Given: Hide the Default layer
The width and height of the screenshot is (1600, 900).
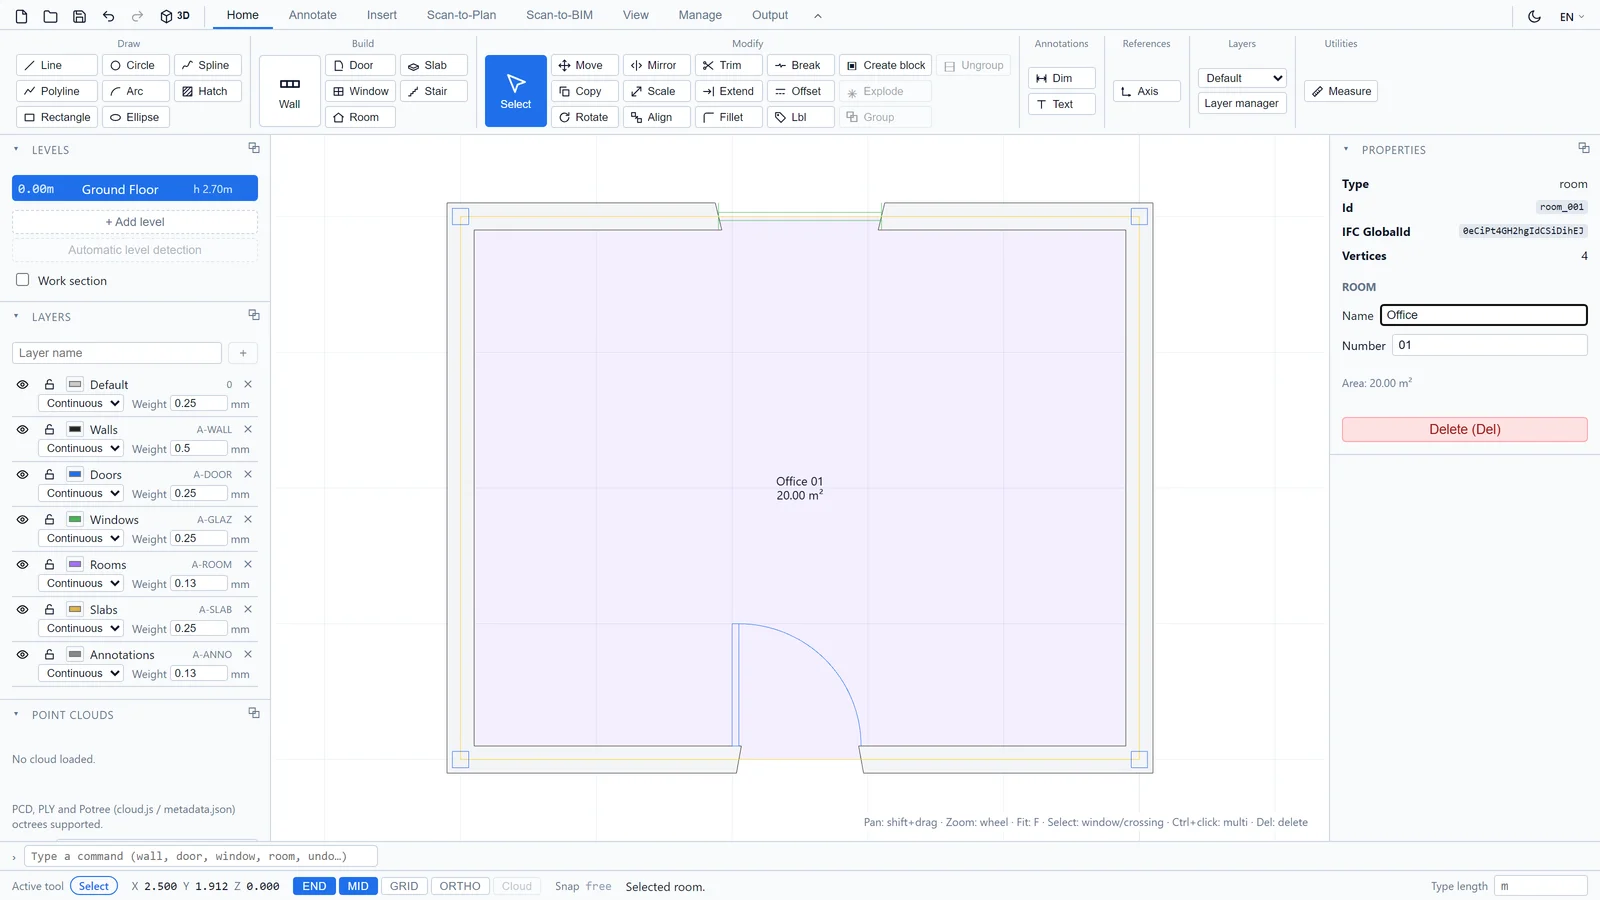Looking at the screenshot, I should tap(22, 384).
